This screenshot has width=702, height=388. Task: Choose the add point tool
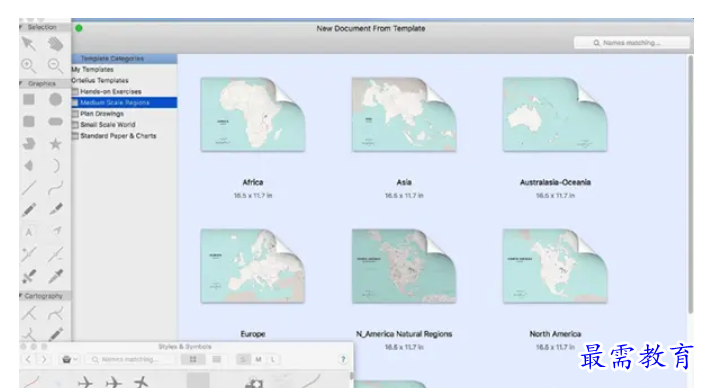click(x=29, y=254)
